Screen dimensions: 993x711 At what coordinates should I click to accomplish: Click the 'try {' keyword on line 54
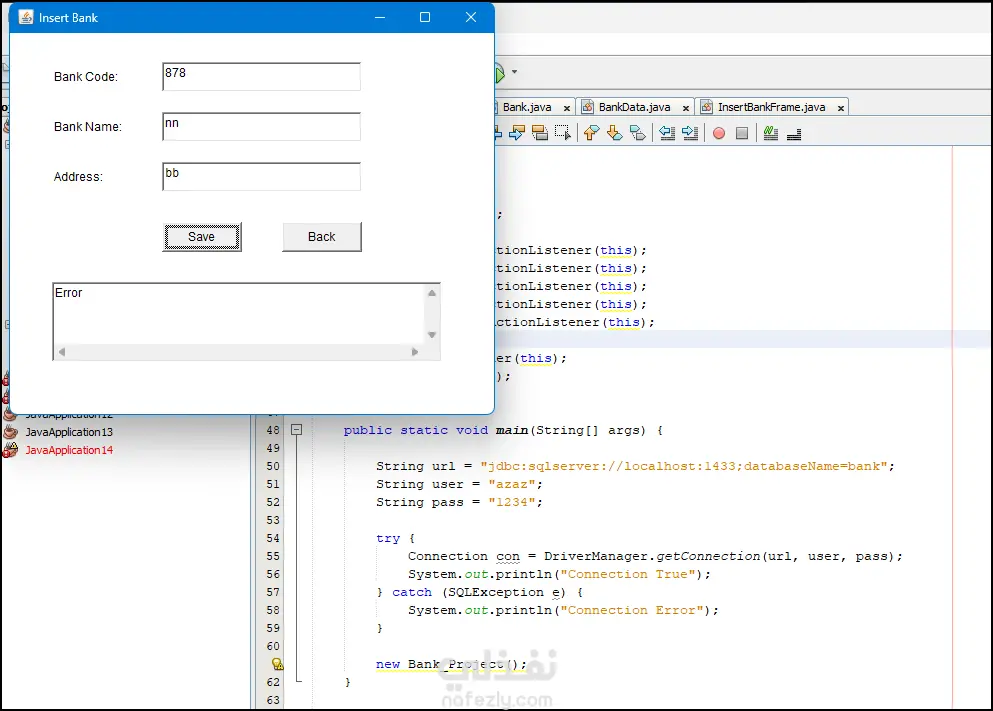(395, 538)
